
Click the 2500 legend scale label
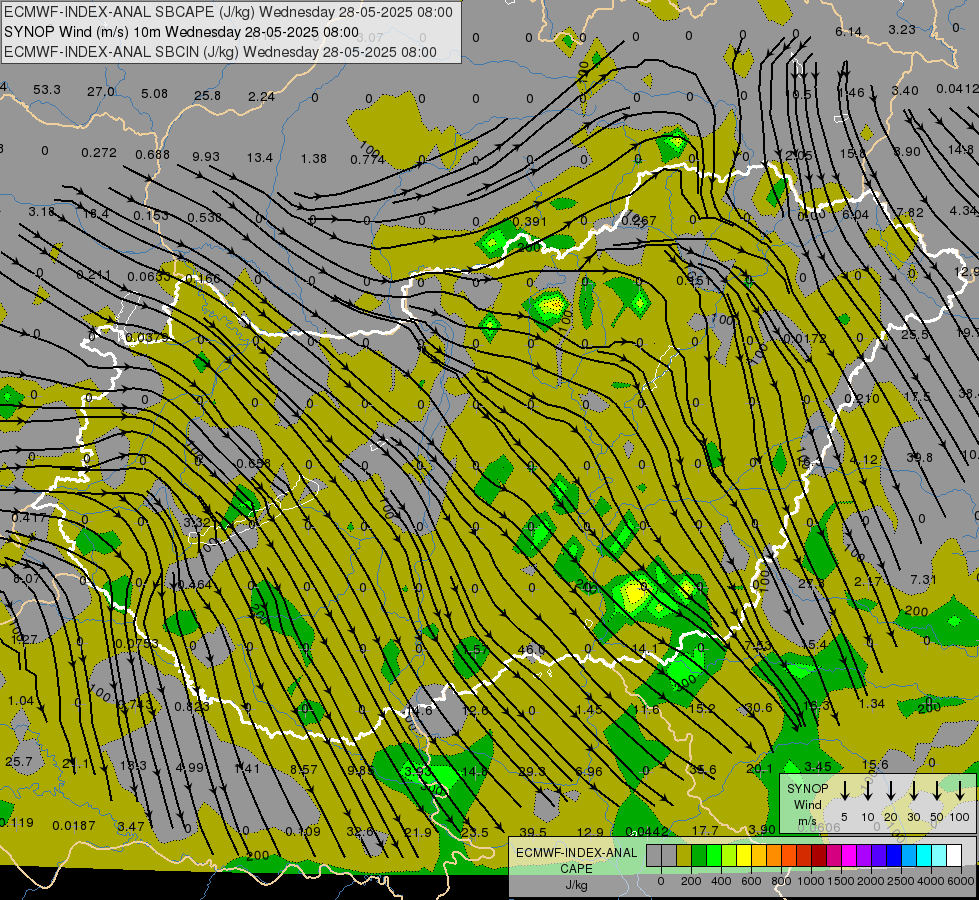(901, 881)
